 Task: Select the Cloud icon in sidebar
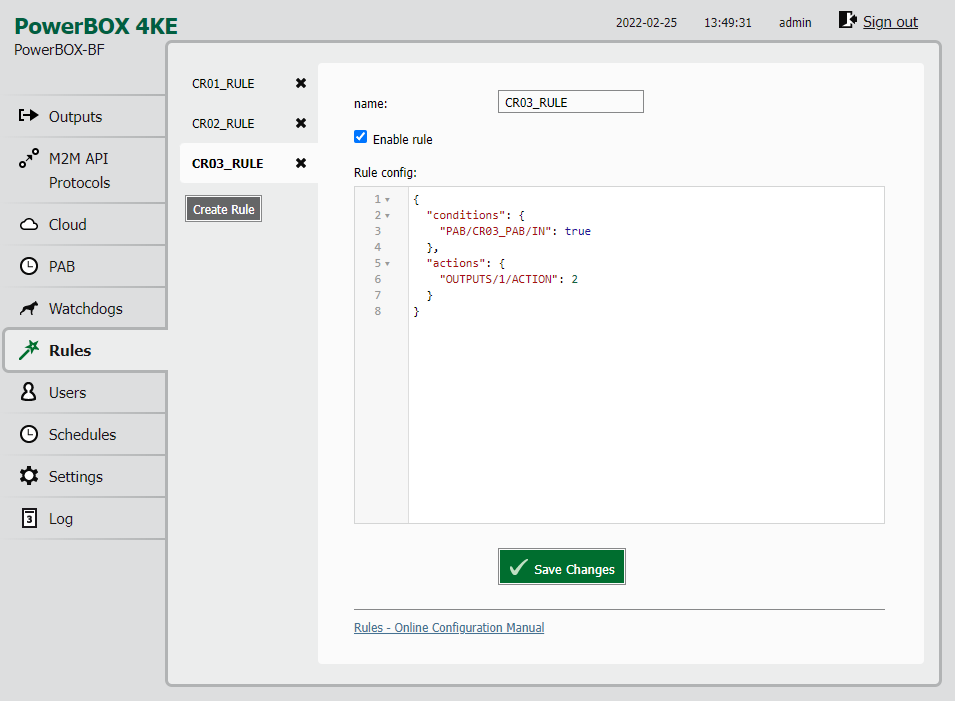coord(29,224)
